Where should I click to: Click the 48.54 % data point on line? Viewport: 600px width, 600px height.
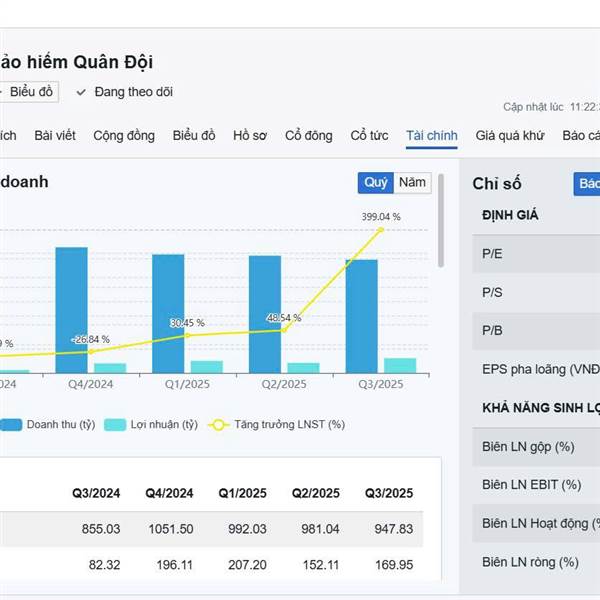(284, 330)
